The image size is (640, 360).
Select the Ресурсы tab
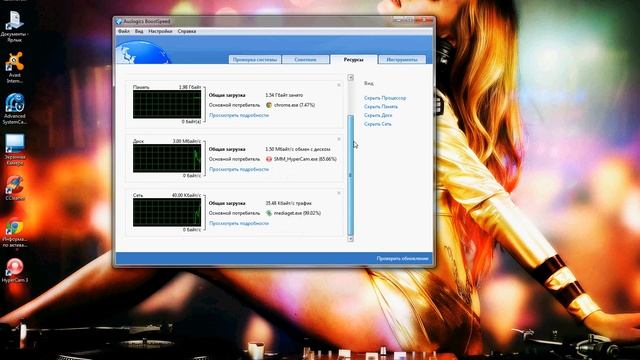click(x=353, y=60)
